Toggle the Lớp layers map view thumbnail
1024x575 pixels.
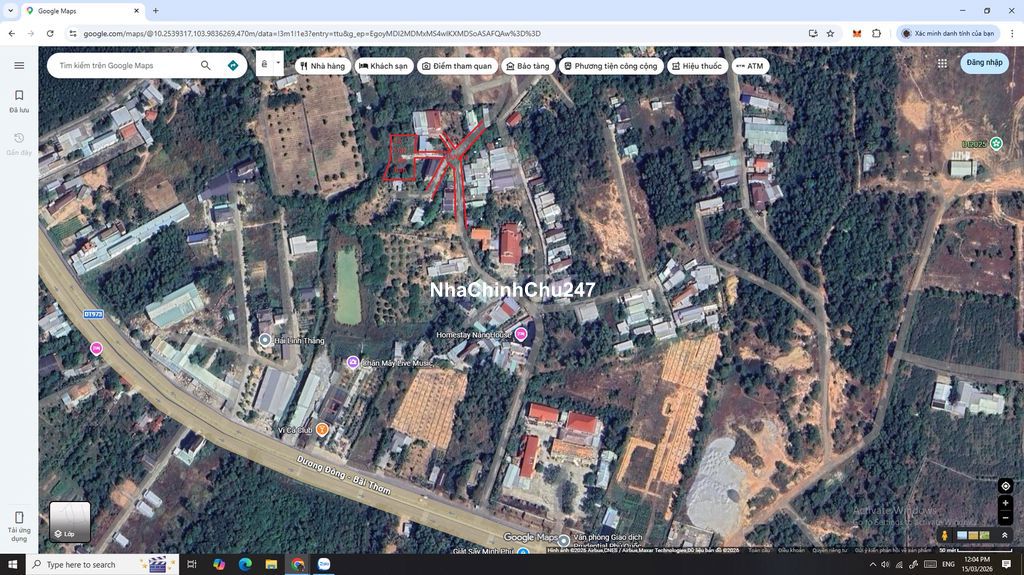(70, 521)
